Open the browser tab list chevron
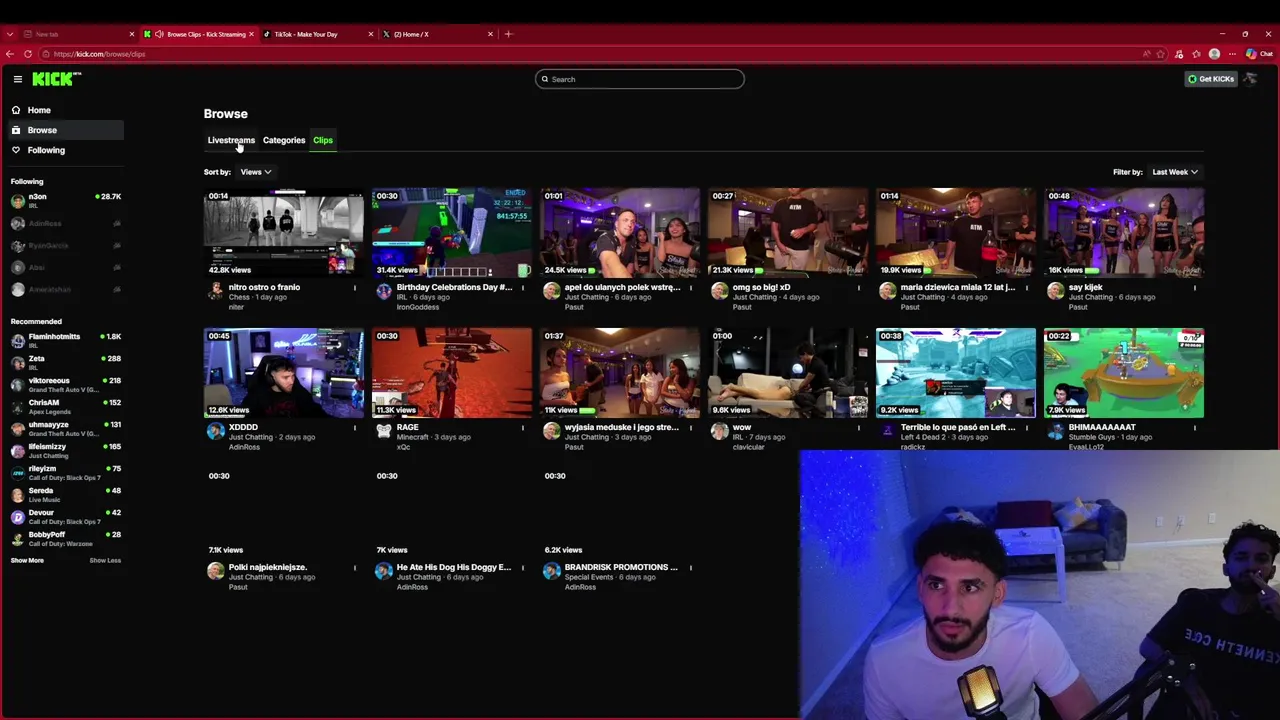 tap(10, 34)
